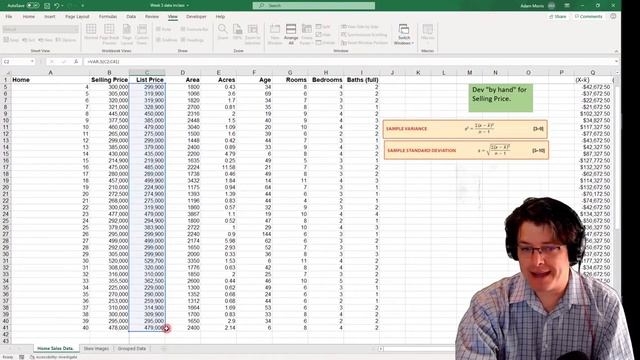Click the macro recording icon in status bar
The image size is (640, 360).
click(x=21, y=357)
